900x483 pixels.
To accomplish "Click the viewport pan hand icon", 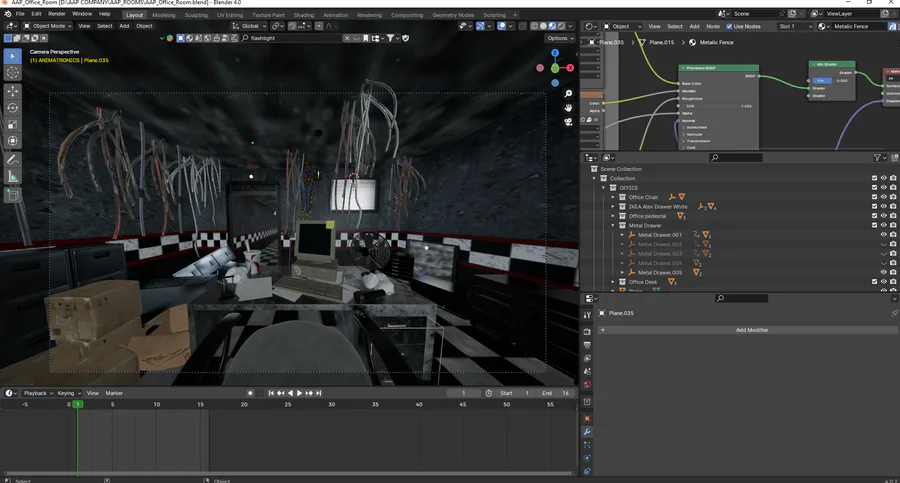I will click(568, 107).
